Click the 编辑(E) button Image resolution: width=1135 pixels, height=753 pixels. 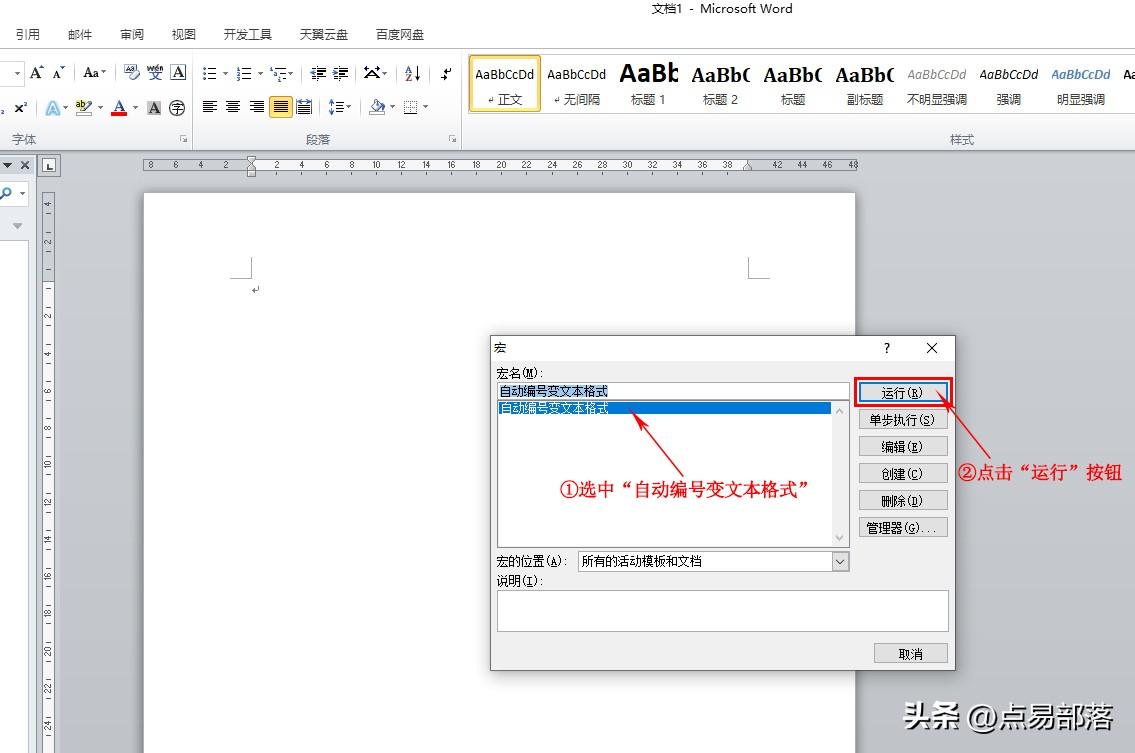(x=903, y=447)
